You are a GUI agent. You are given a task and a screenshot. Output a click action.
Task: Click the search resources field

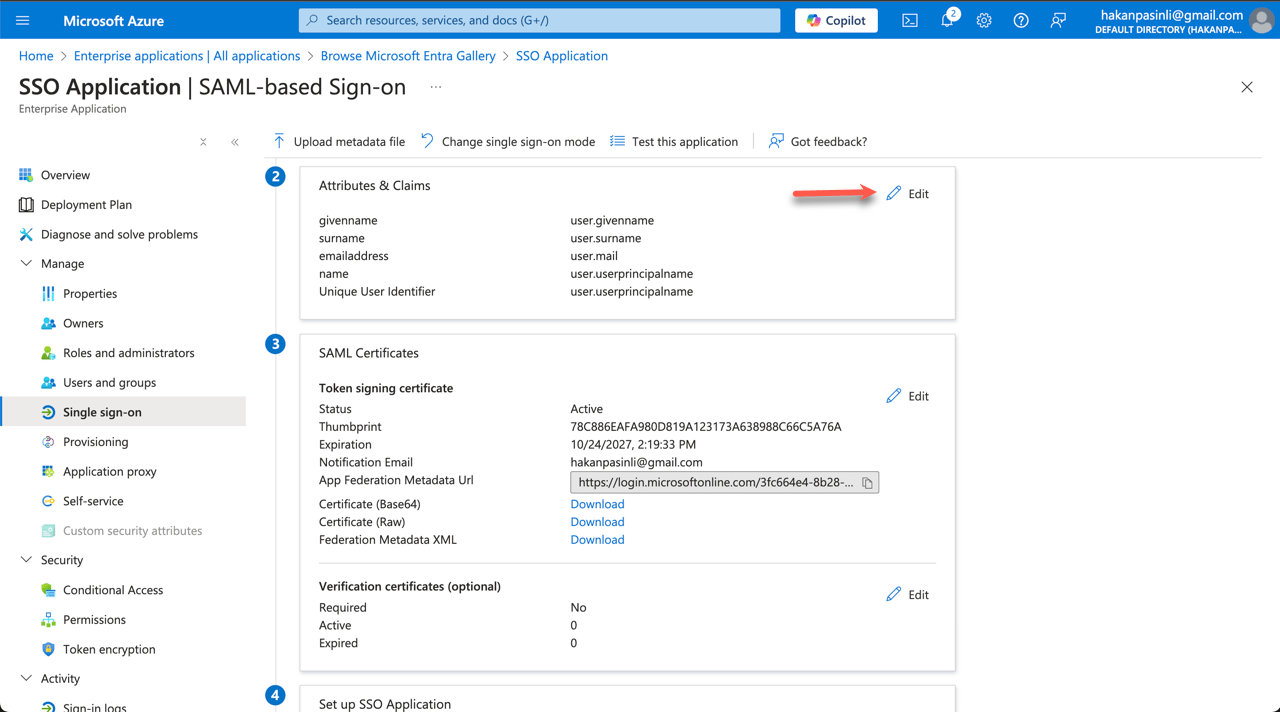539,20
